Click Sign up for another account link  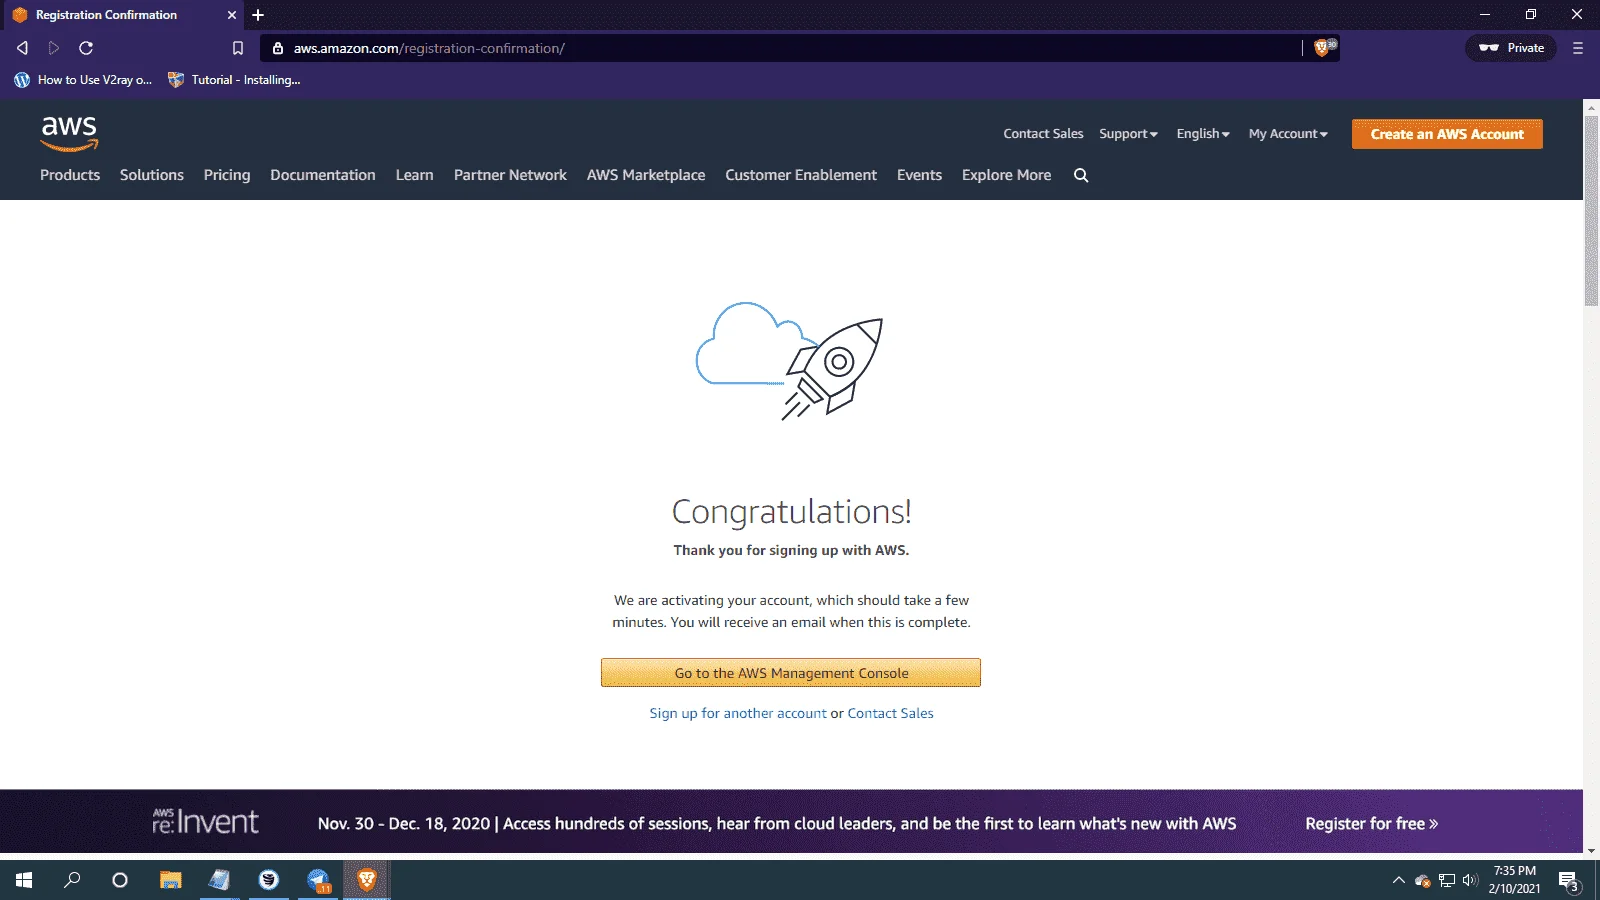pos(738,714)
